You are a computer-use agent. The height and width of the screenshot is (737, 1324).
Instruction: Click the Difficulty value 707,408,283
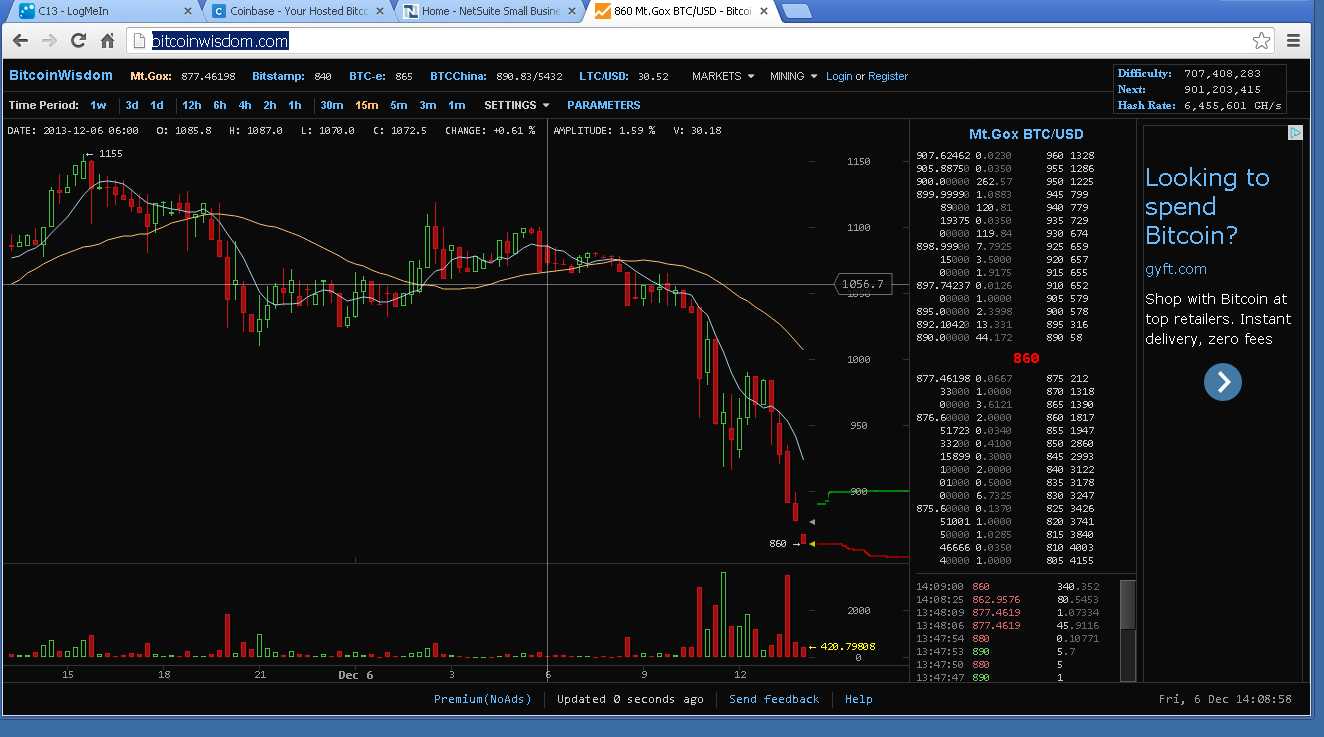(x=1222, y=73)
